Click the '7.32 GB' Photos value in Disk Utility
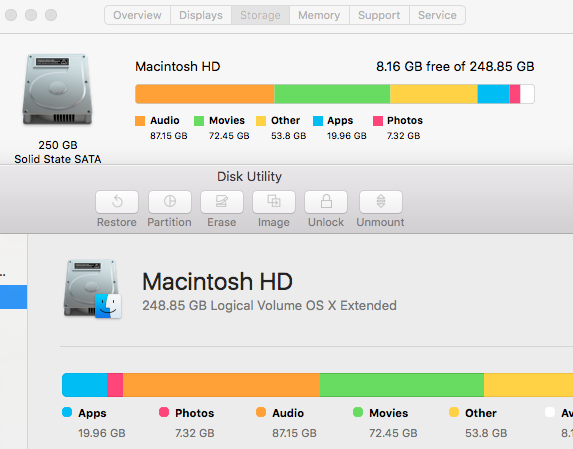The image size is (573, 449). click(194, 433)
